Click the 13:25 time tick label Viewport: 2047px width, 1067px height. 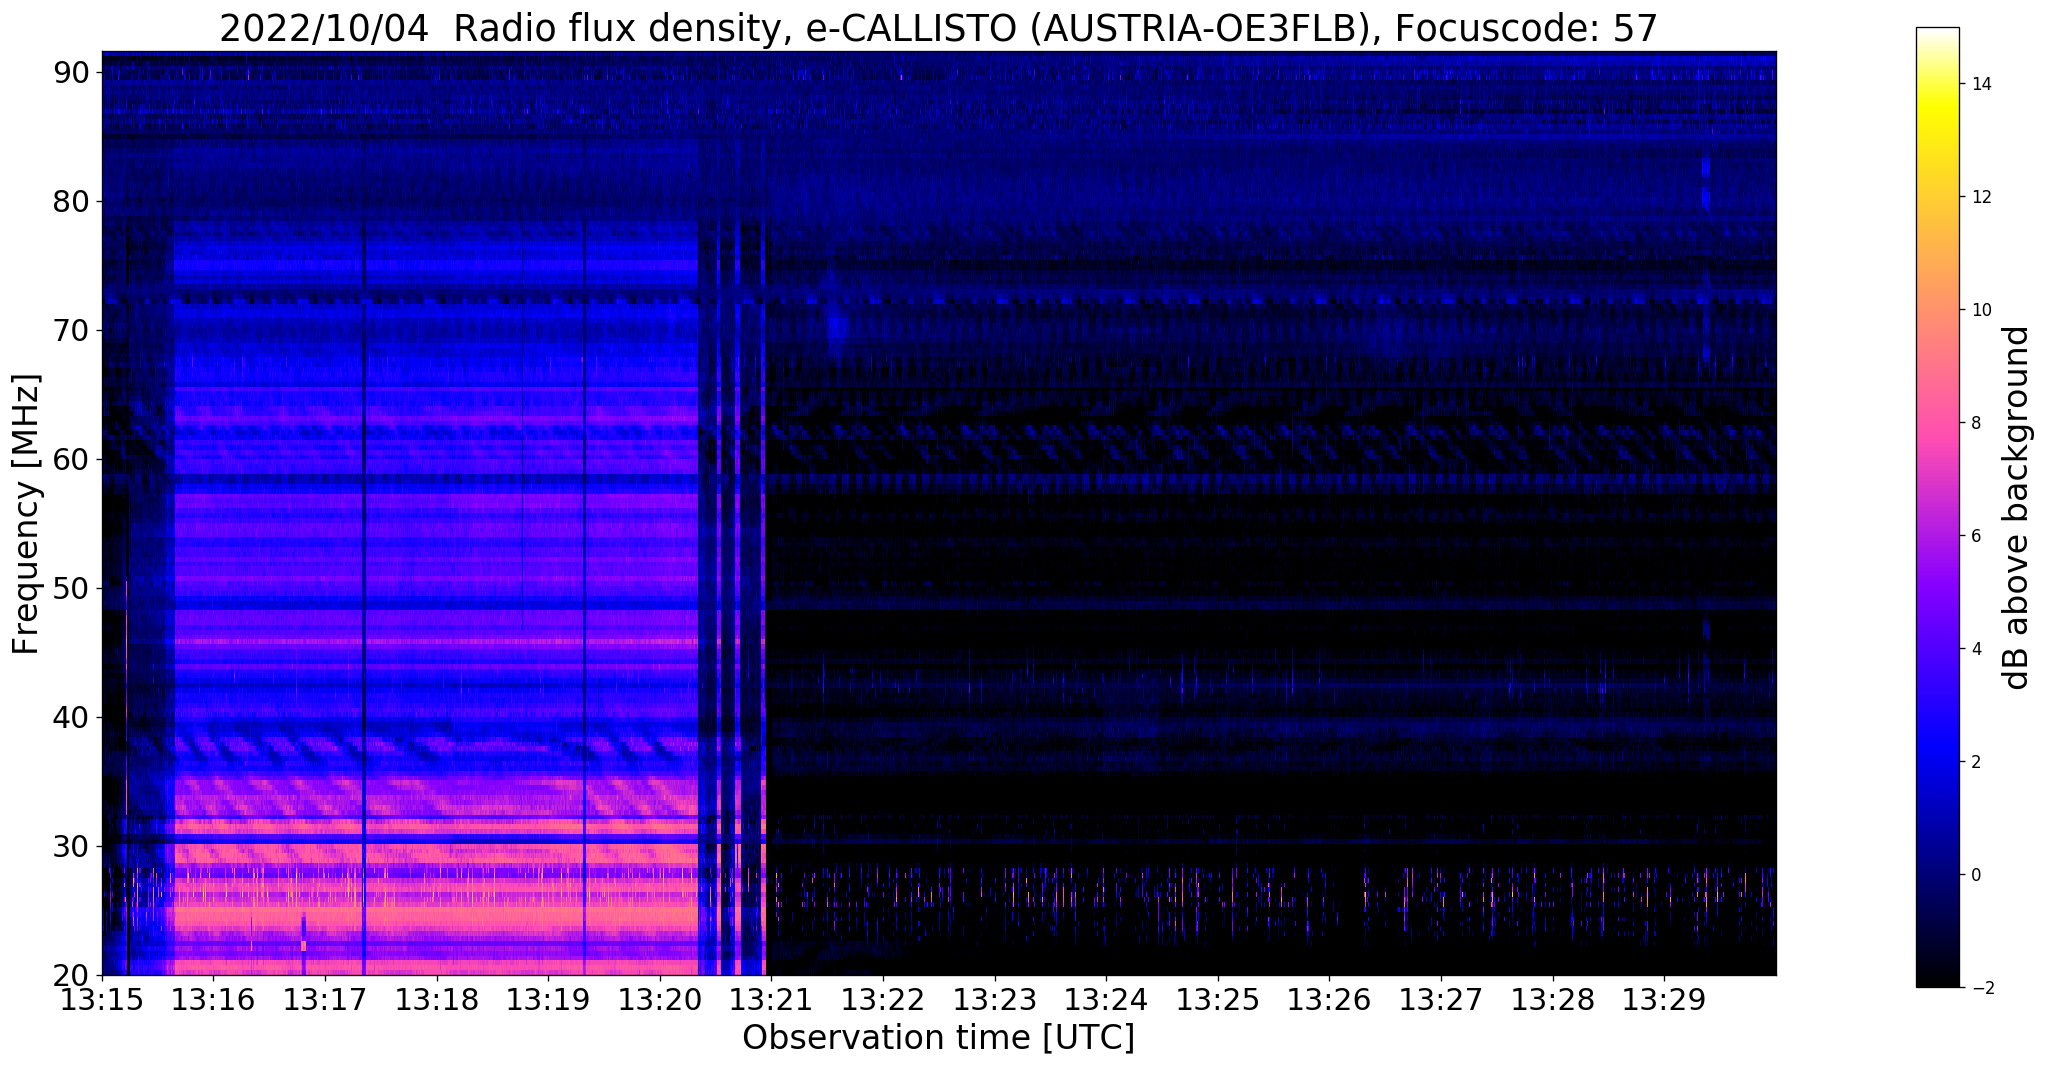[x=1218, y=1000]
